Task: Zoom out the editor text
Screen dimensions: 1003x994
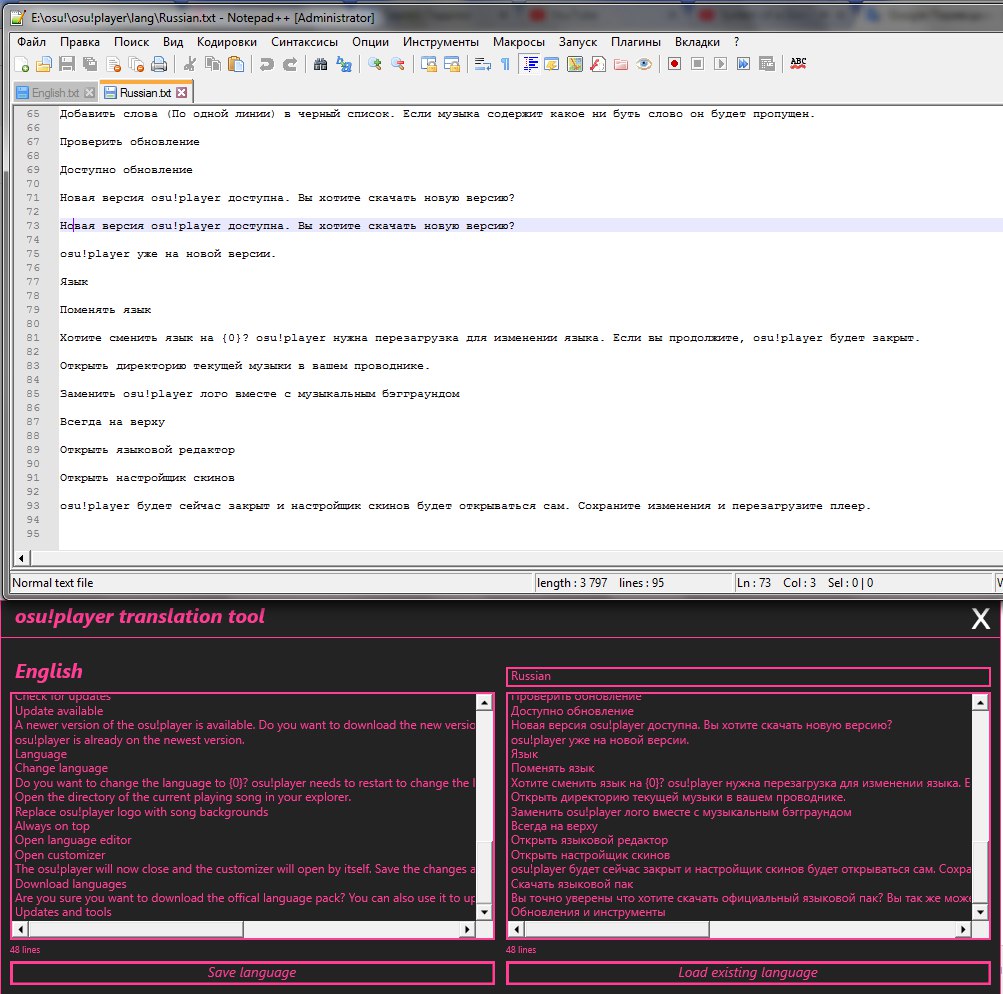Action: tap(398, 64)
